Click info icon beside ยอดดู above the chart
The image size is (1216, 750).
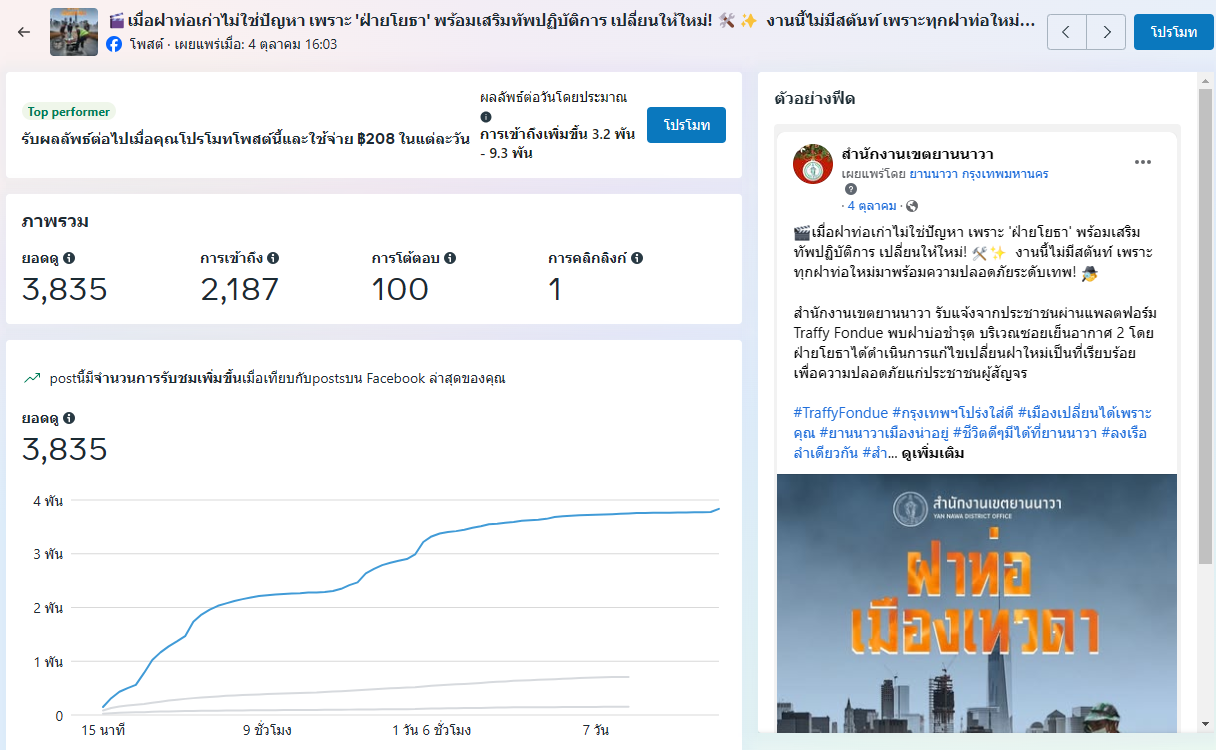[x=69, y=418]
